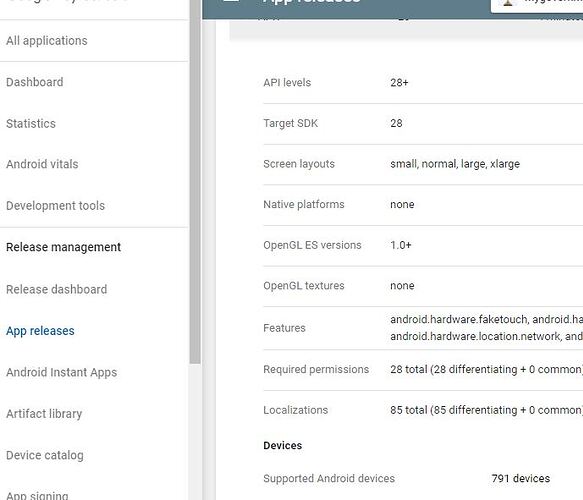The image size is (583, 500).
Task: Open All applications in sidebar
Action: click(x=46, y=41)
